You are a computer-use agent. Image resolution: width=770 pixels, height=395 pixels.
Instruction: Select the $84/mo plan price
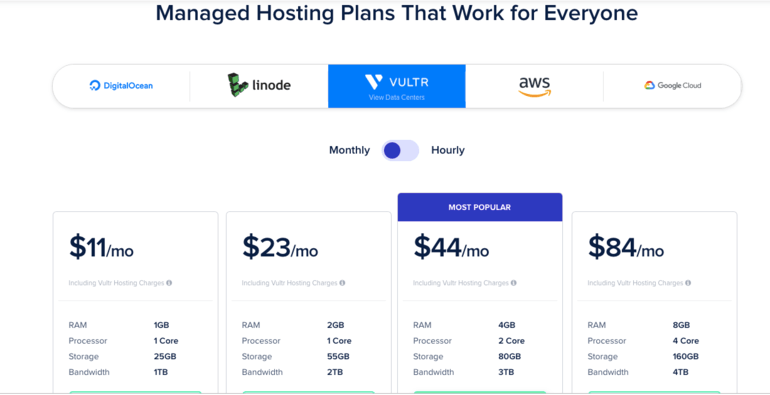626,247
